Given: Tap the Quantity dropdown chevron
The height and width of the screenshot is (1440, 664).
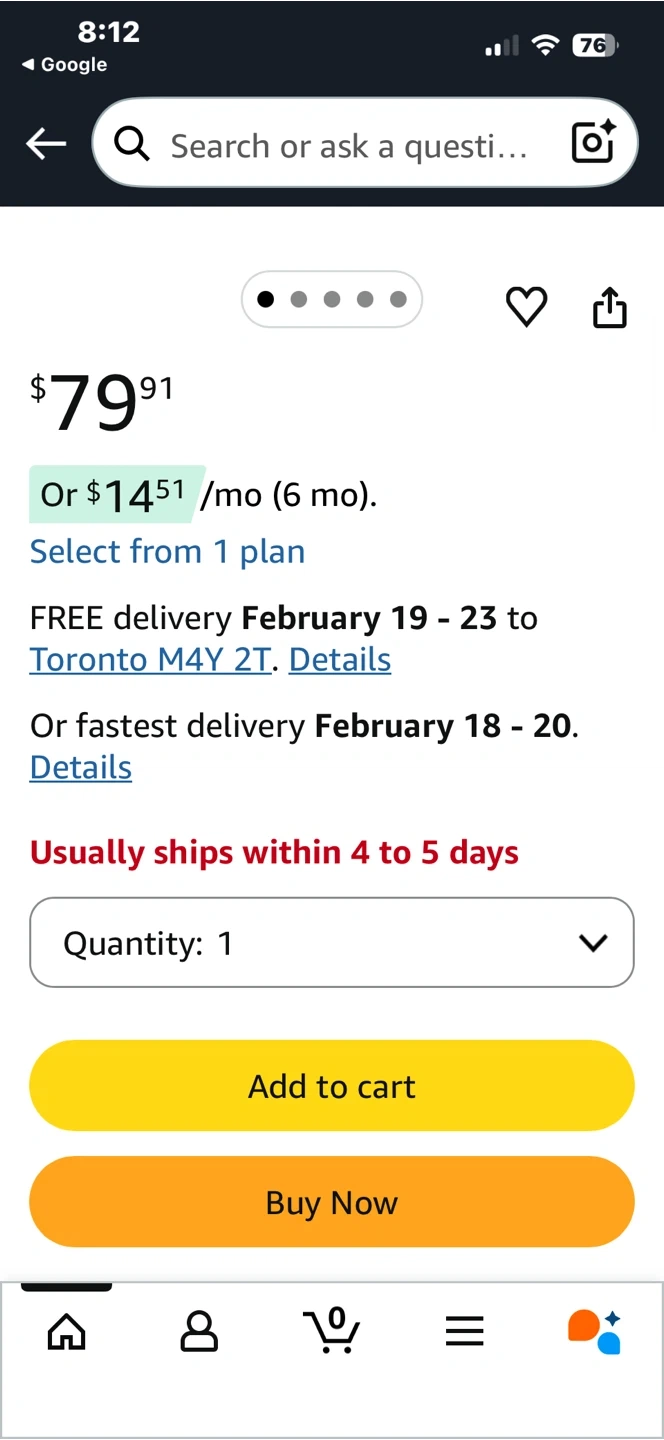Looking at the screenshot, I should [x=593, y=943].
